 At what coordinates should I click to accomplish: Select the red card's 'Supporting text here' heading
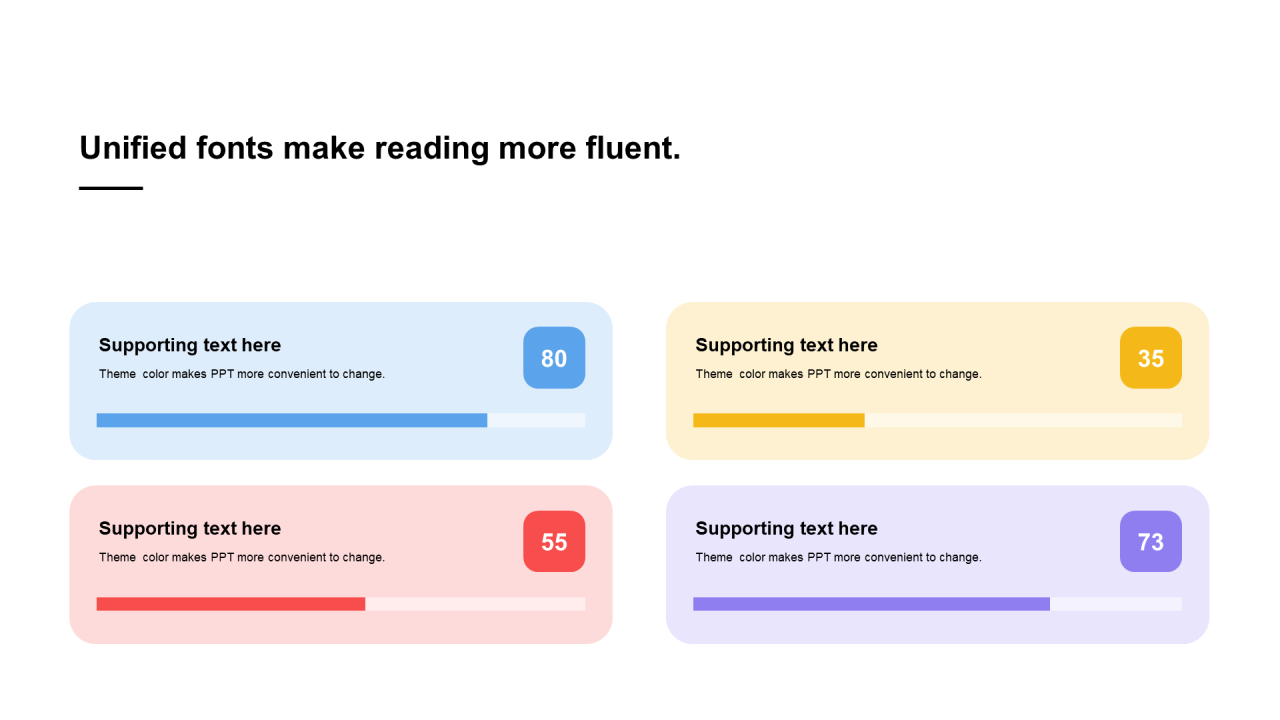coord(190,529)
